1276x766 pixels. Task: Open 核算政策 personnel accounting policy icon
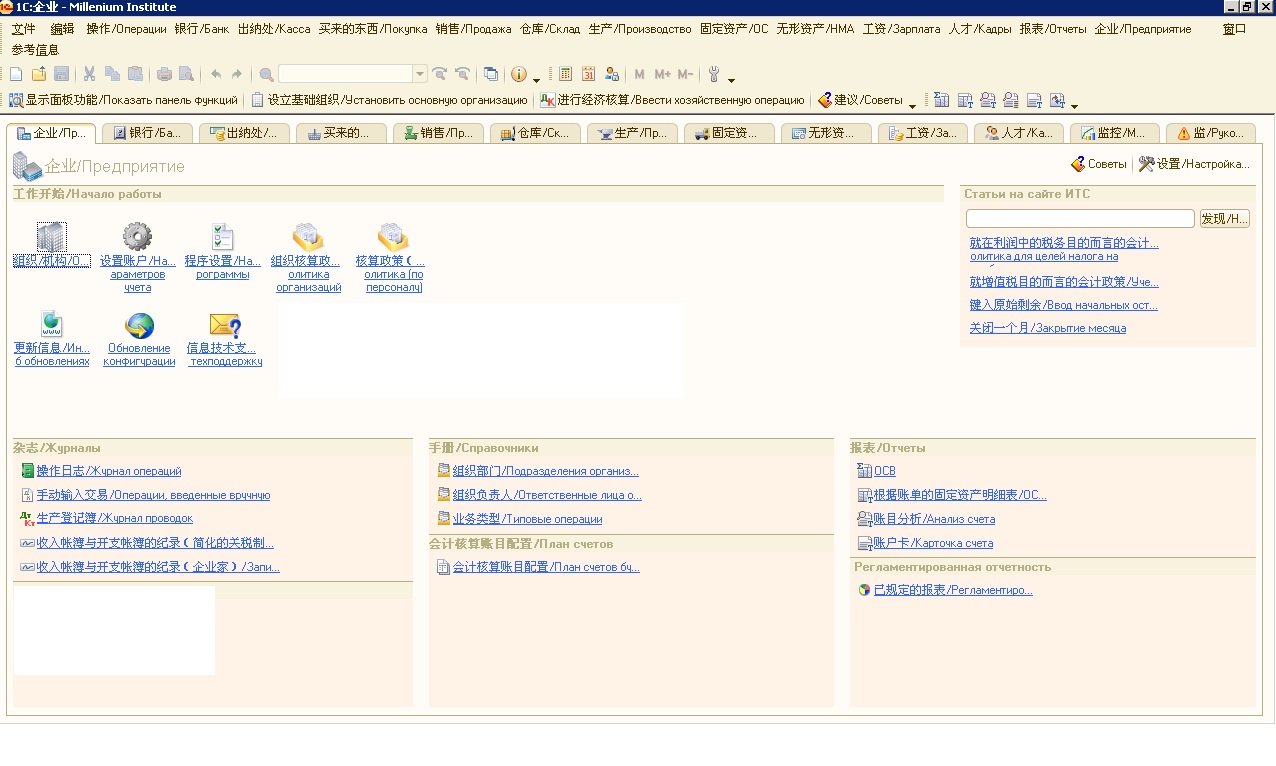[393, 237]
